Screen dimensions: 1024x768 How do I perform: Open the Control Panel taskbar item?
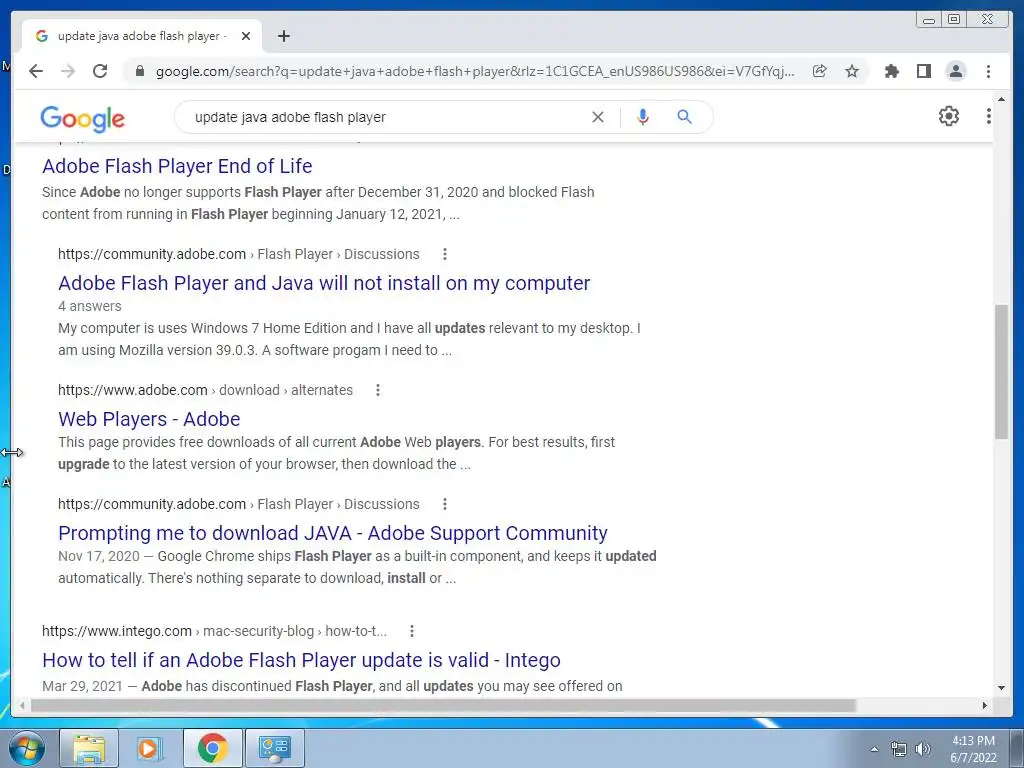(274, 748)
